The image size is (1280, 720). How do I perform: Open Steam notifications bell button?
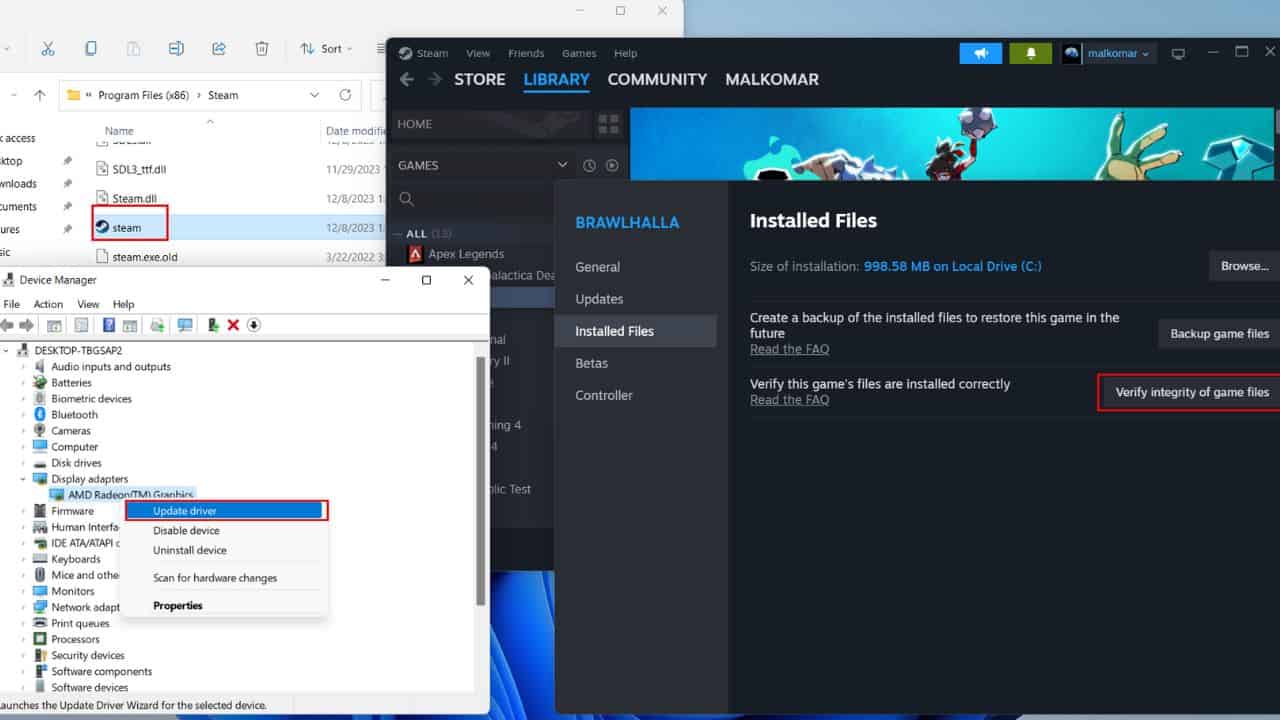coord(1030,53)
